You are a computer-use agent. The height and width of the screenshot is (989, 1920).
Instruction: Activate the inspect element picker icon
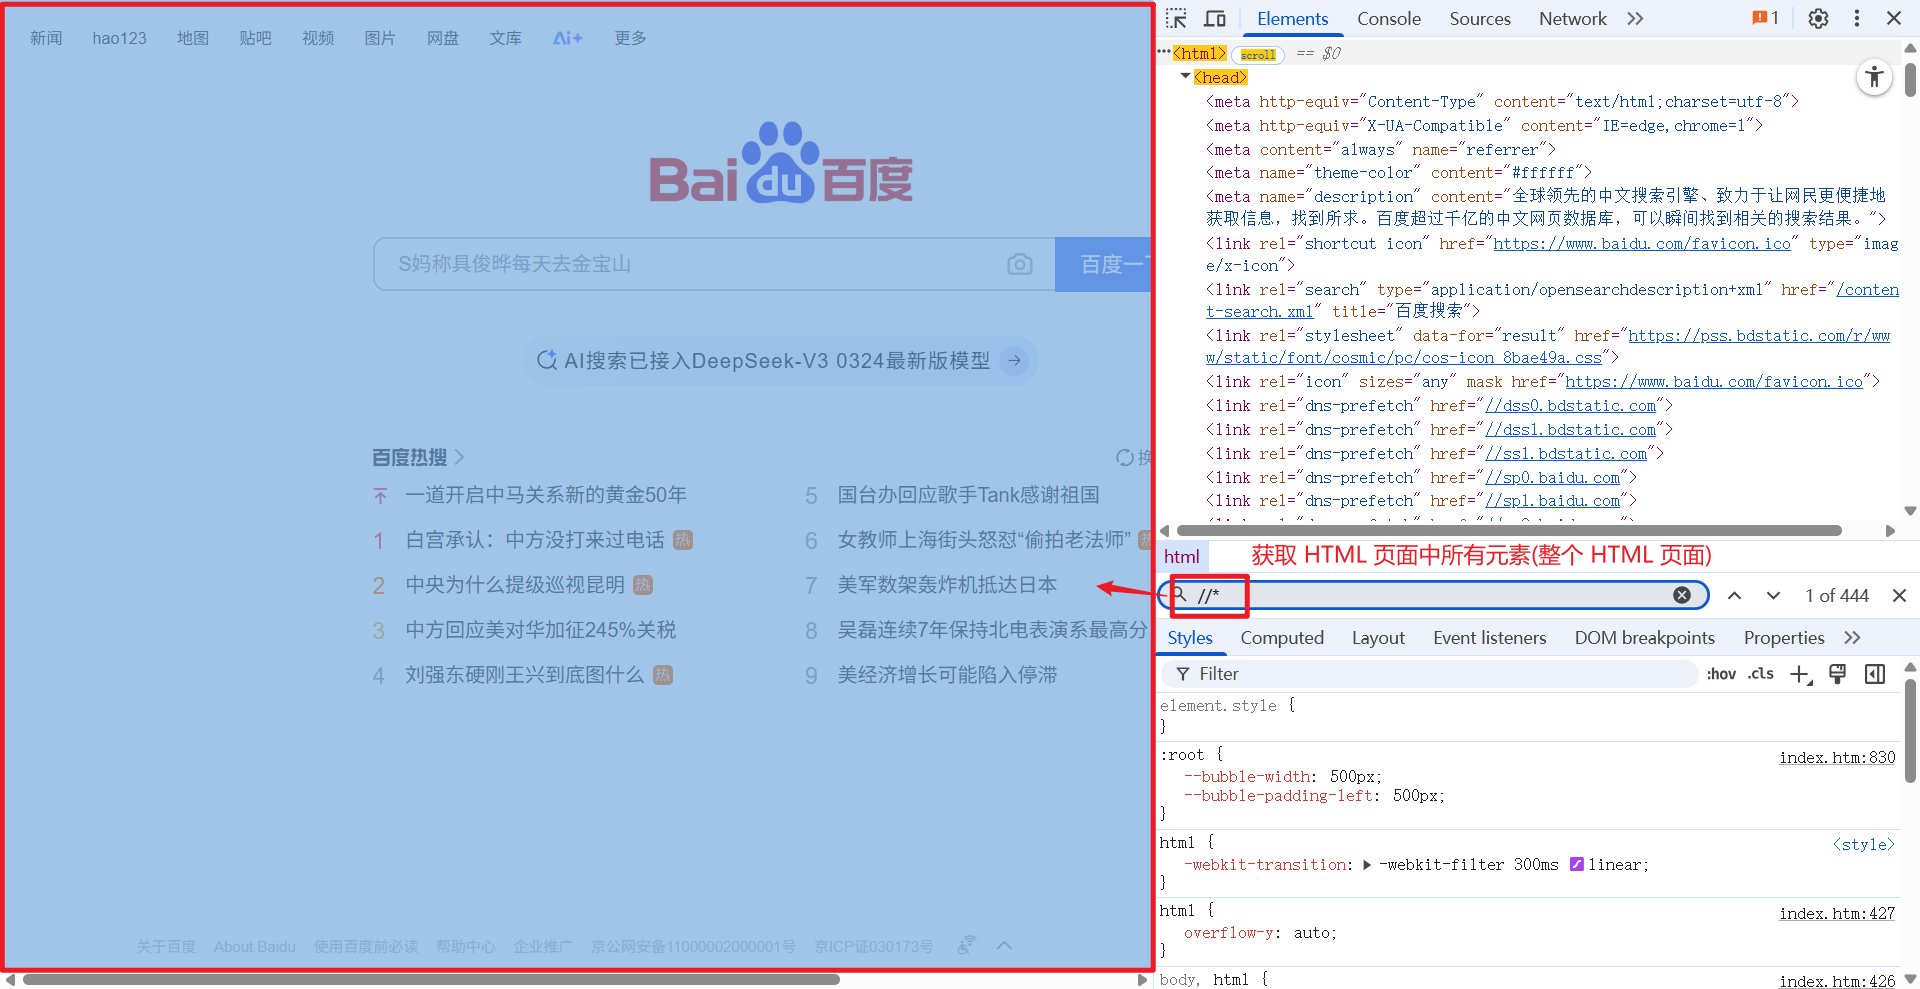pos(1176,18)
